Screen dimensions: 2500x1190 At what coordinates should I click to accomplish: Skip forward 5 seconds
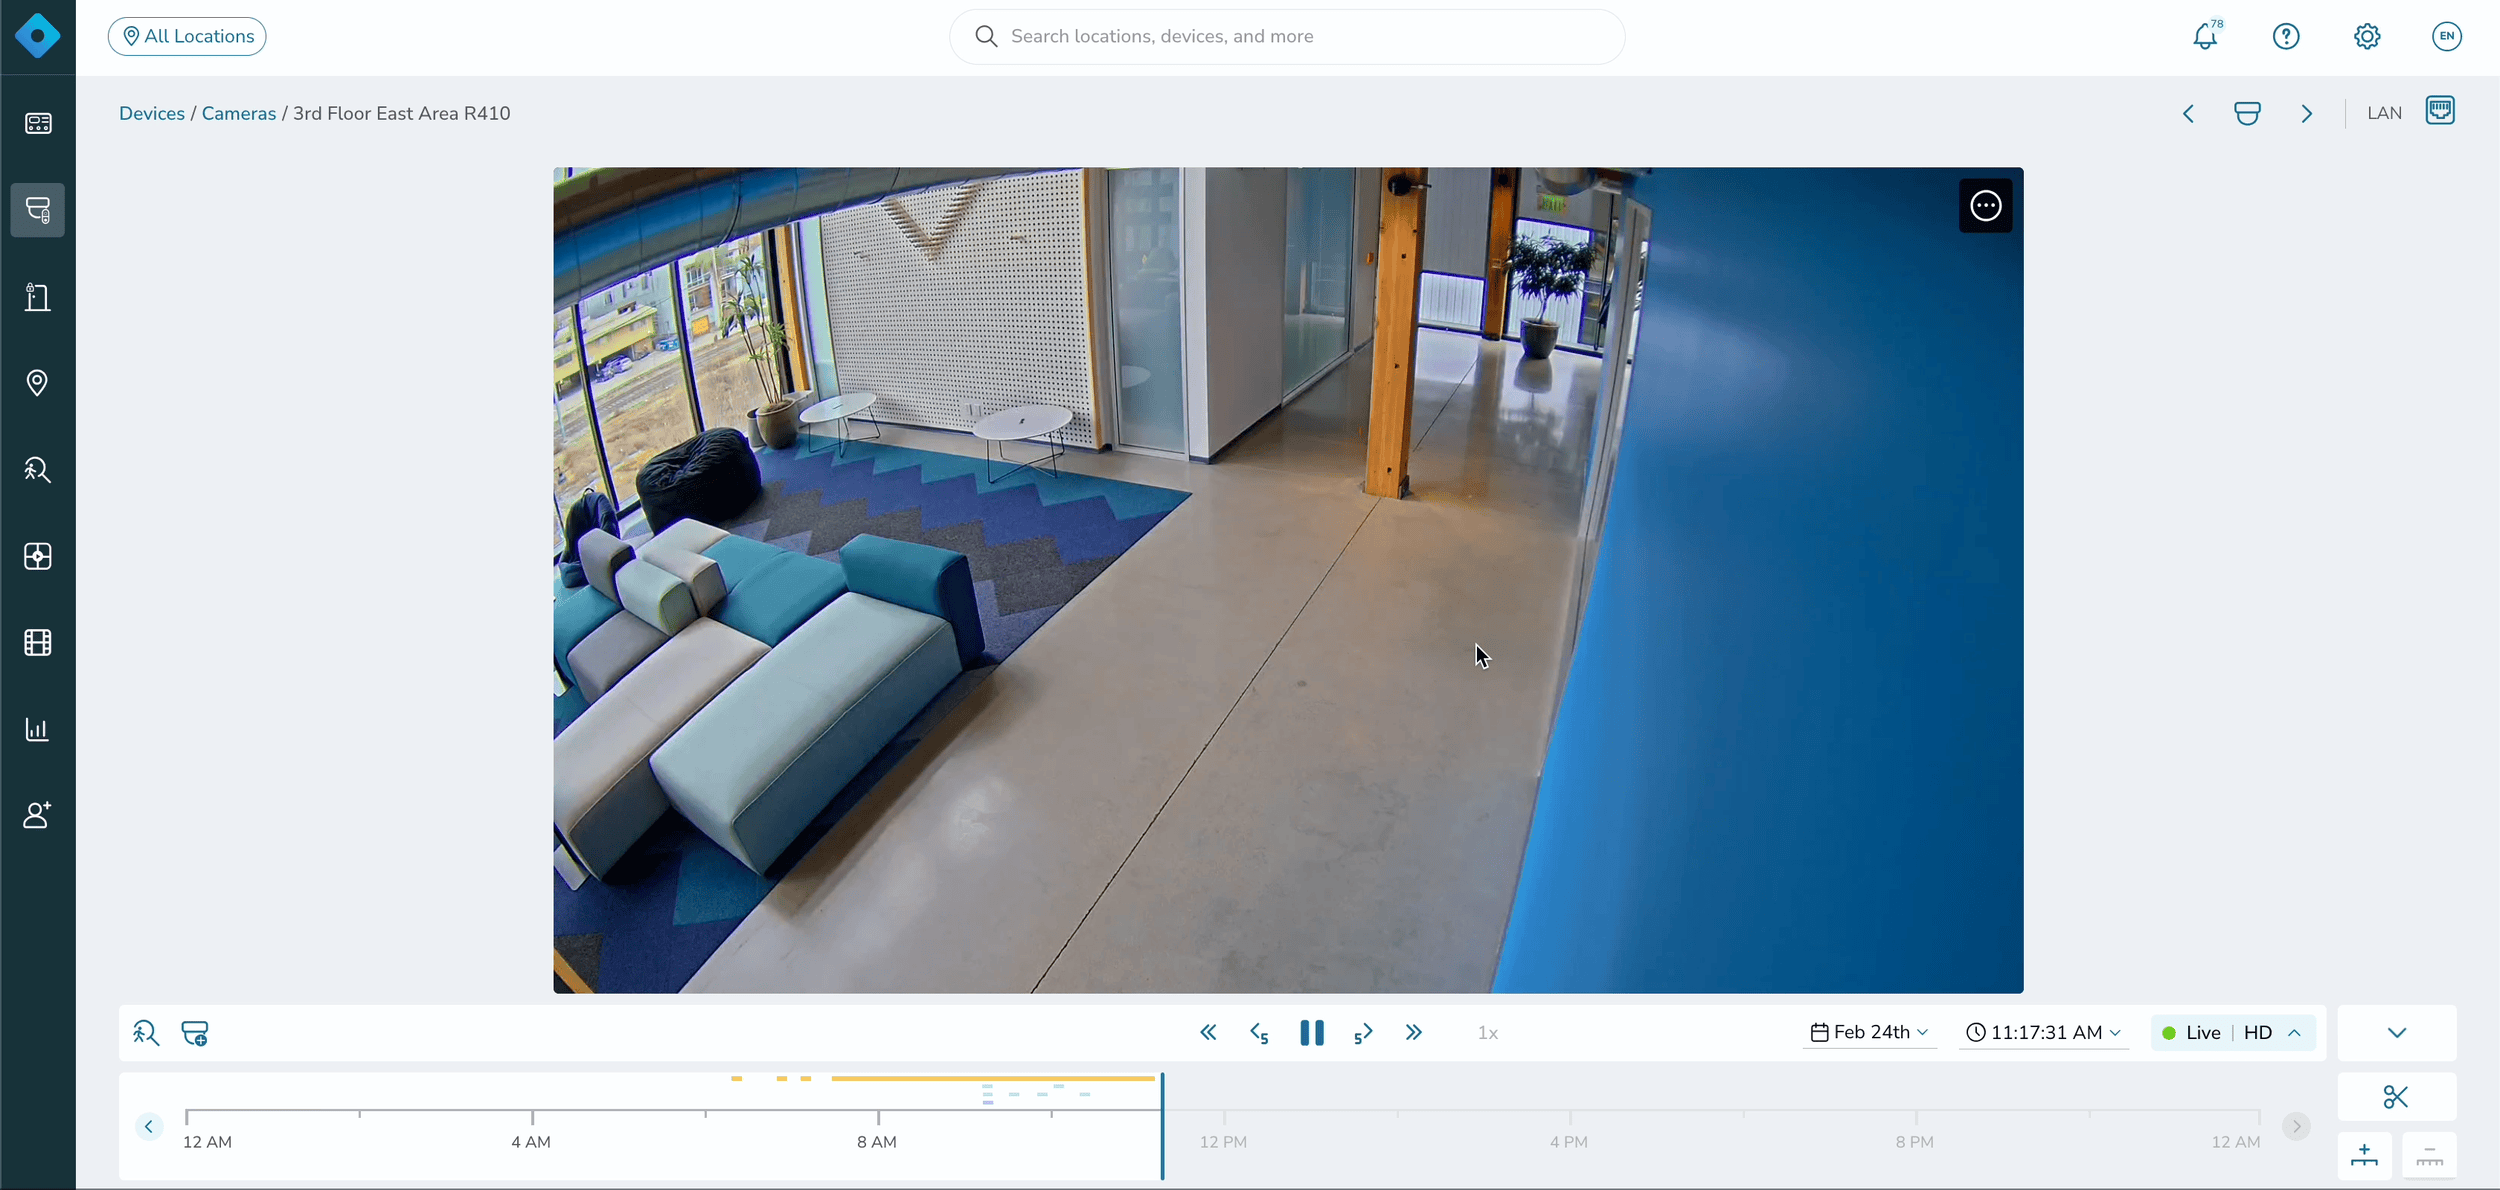pos(1363,1033)
